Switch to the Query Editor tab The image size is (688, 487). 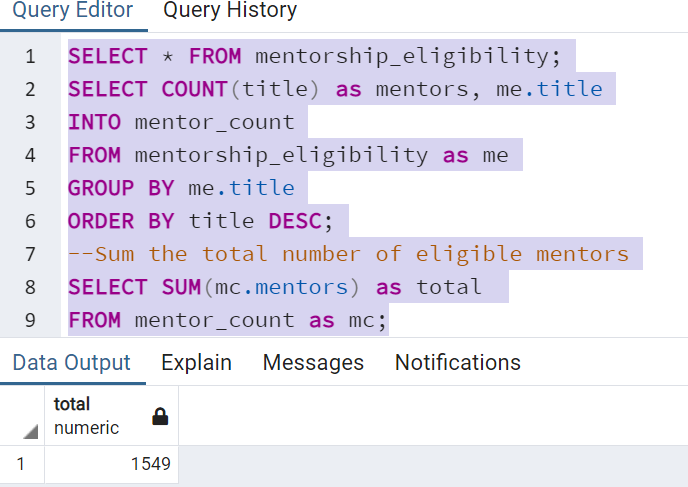[72, 11]
